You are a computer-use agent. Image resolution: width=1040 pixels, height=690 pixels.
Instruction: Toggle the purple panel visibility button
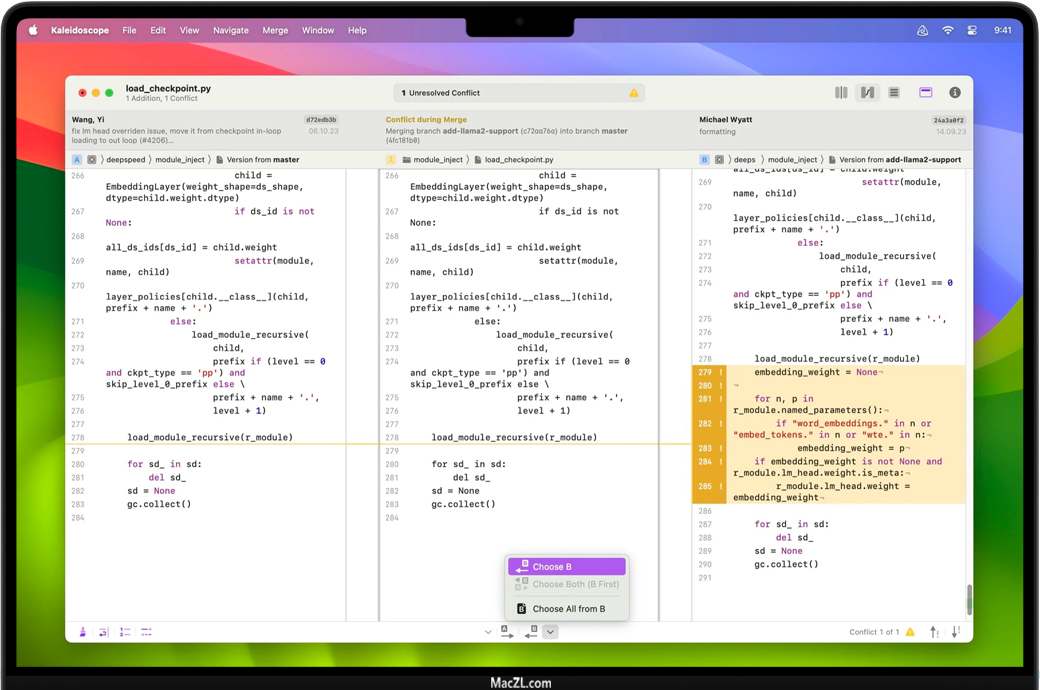point(926,93)
